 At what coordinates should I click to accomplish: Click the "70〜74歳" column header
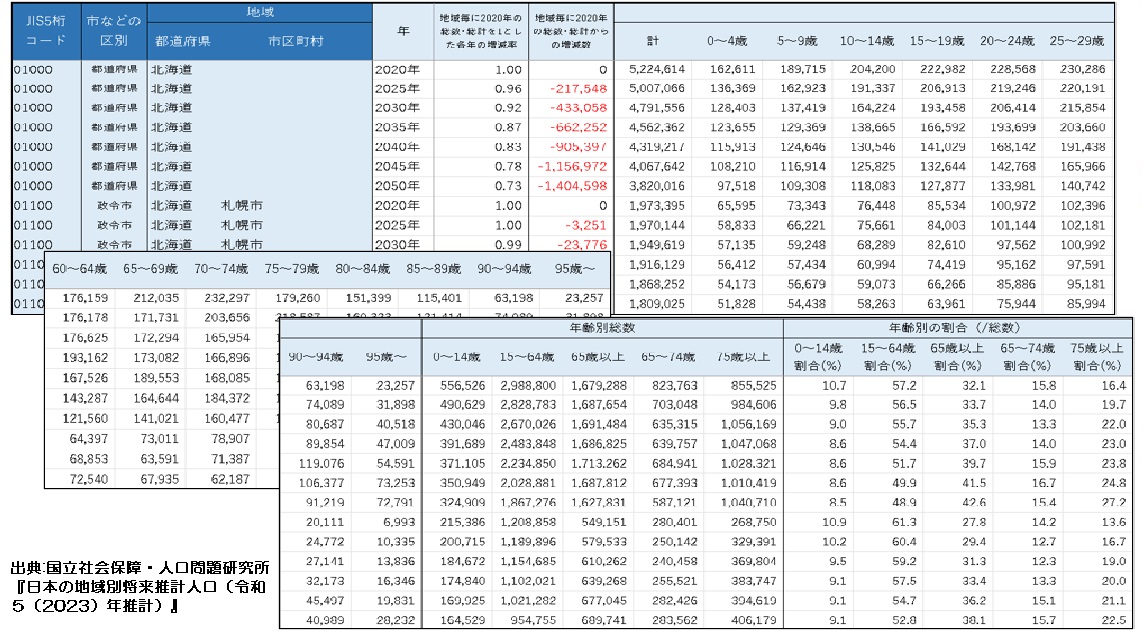pos(221,269)
